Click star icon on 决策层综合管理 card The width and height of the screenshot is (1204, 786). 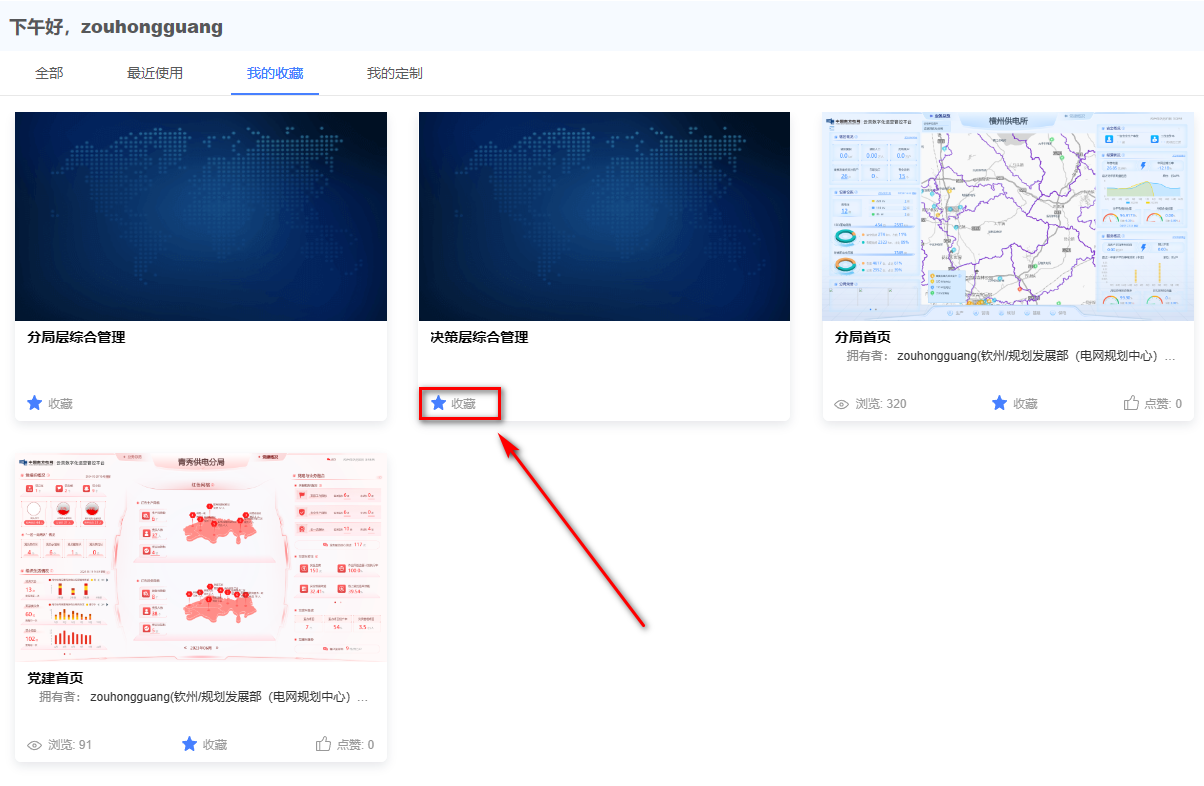coord(438,403)
